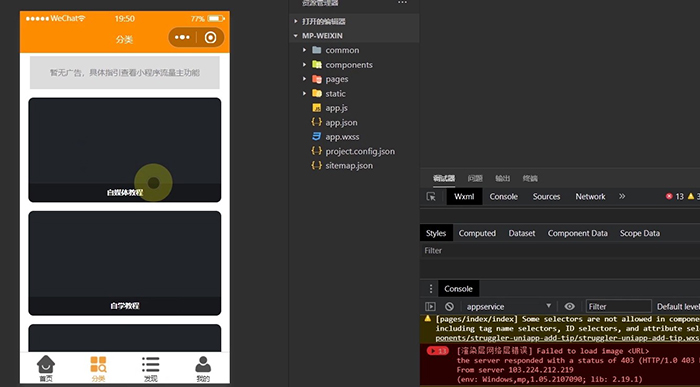Switch to the Network tab

pyautogui.click(x=590, y=196)
